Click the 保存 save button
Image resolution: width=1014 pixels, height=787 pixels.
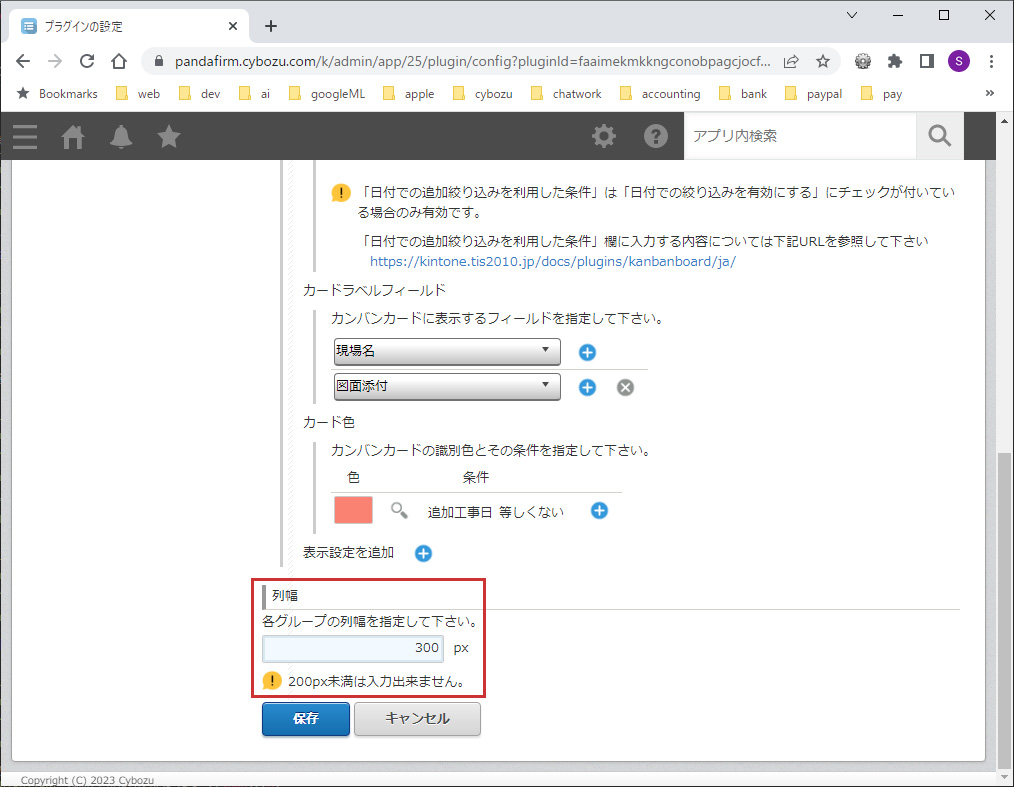tap(305, 719)
